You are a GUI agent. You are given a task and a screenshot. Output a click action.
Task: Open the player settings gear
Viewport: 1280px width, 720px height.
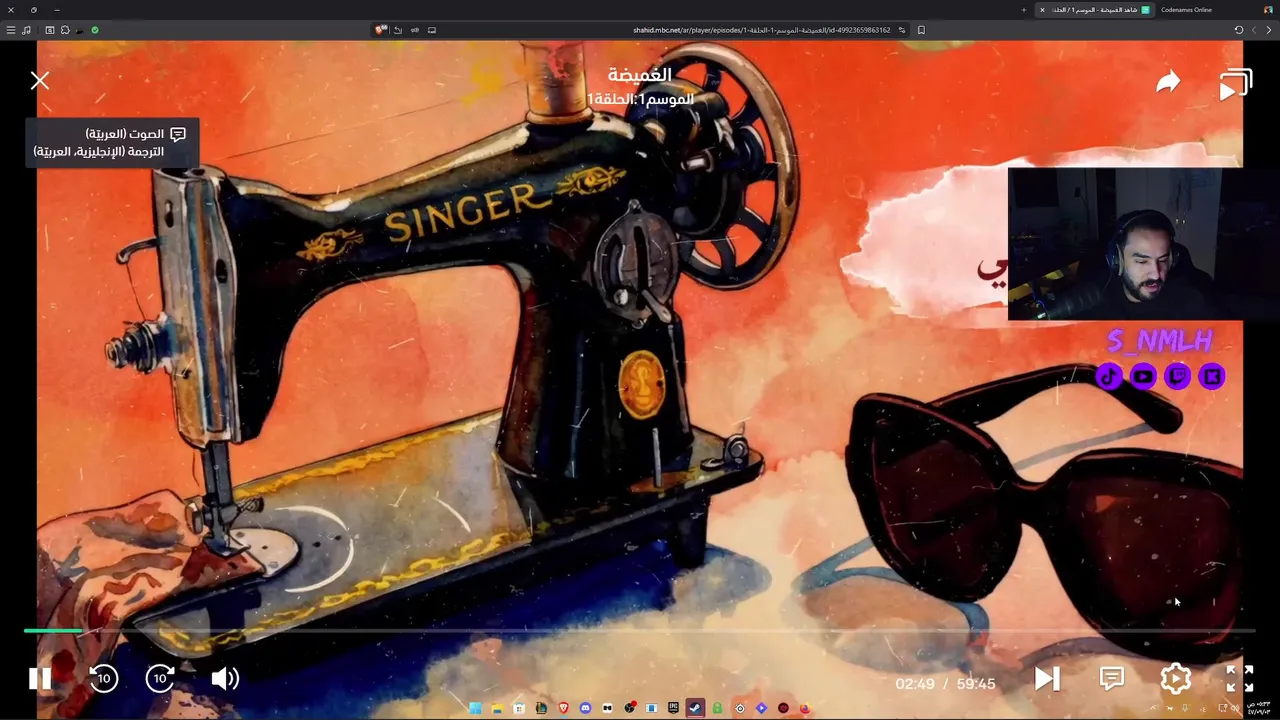click(1176, 679)
